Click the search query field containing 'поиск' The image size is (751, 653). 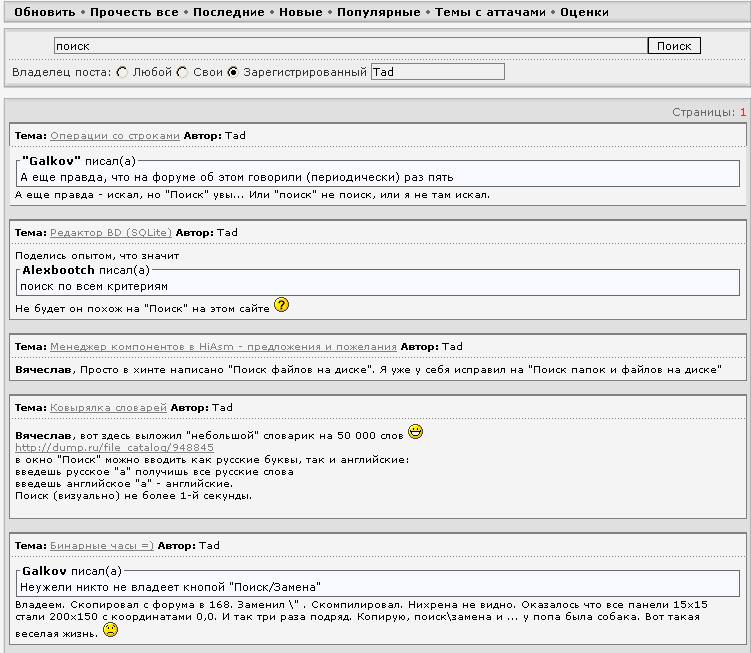(x=350, y=46)
